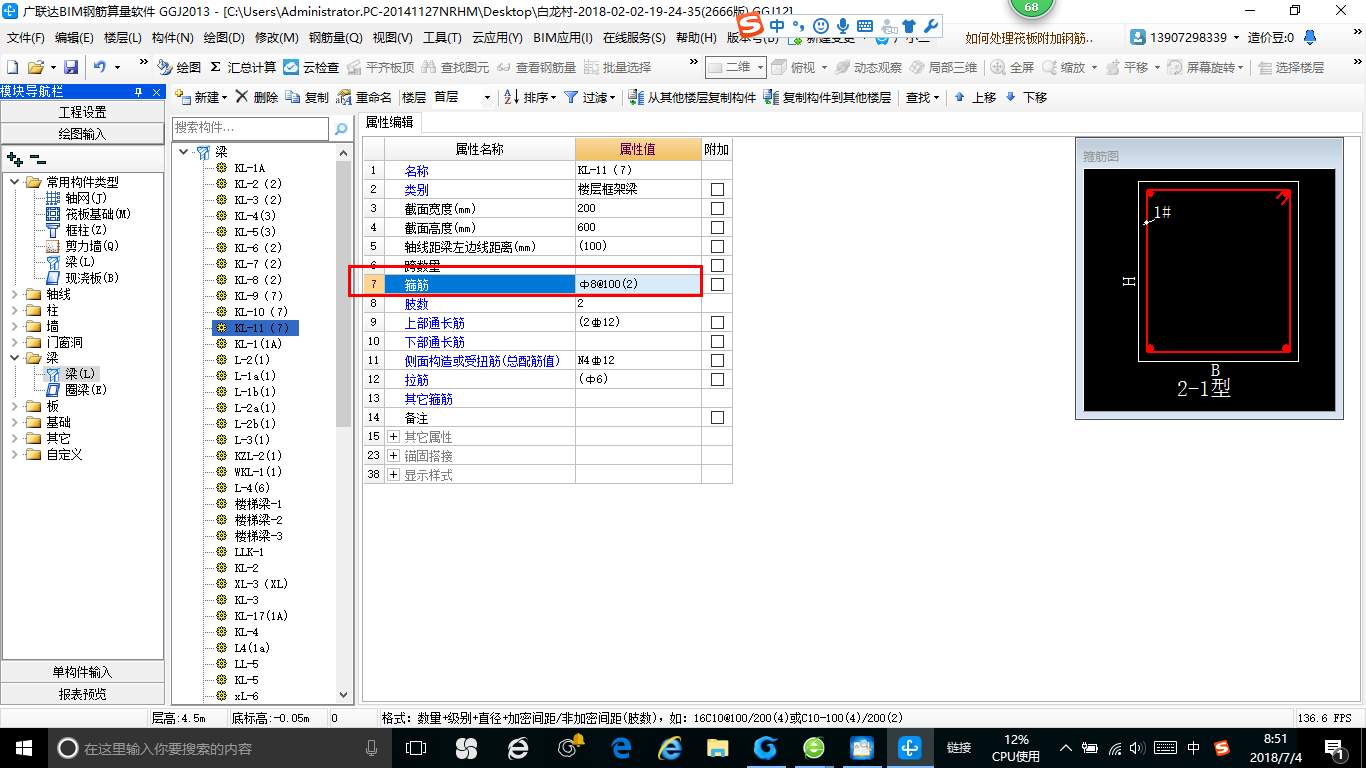
Task: Expand 其它属性 group
Action: click(394, 437)
